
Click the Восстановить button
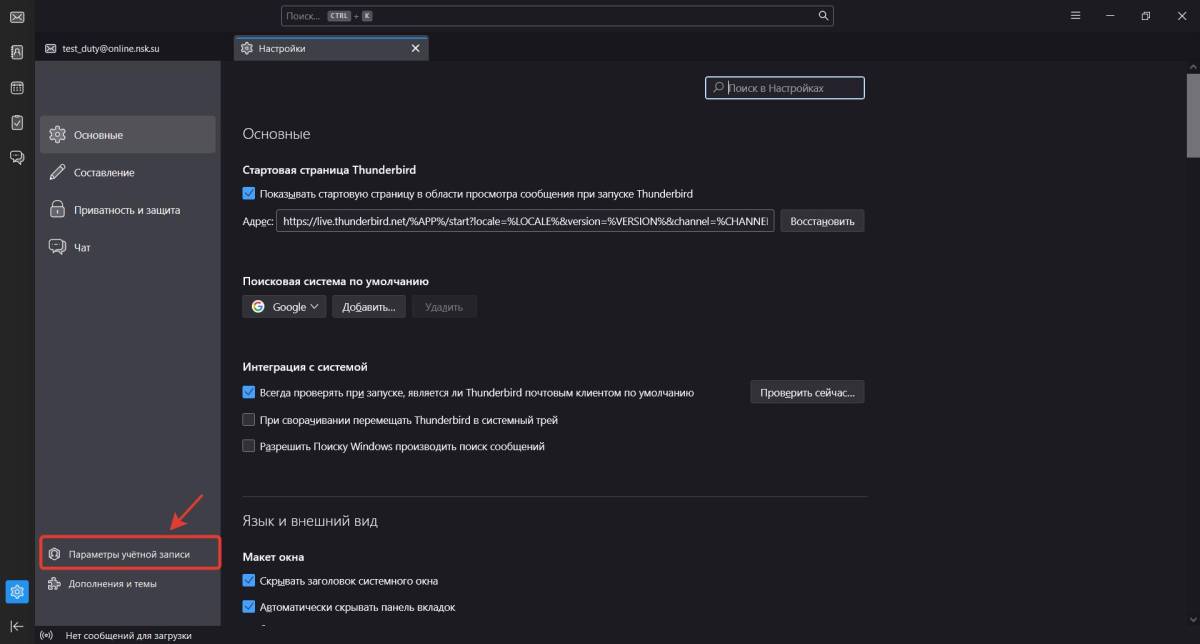[822, 221]
